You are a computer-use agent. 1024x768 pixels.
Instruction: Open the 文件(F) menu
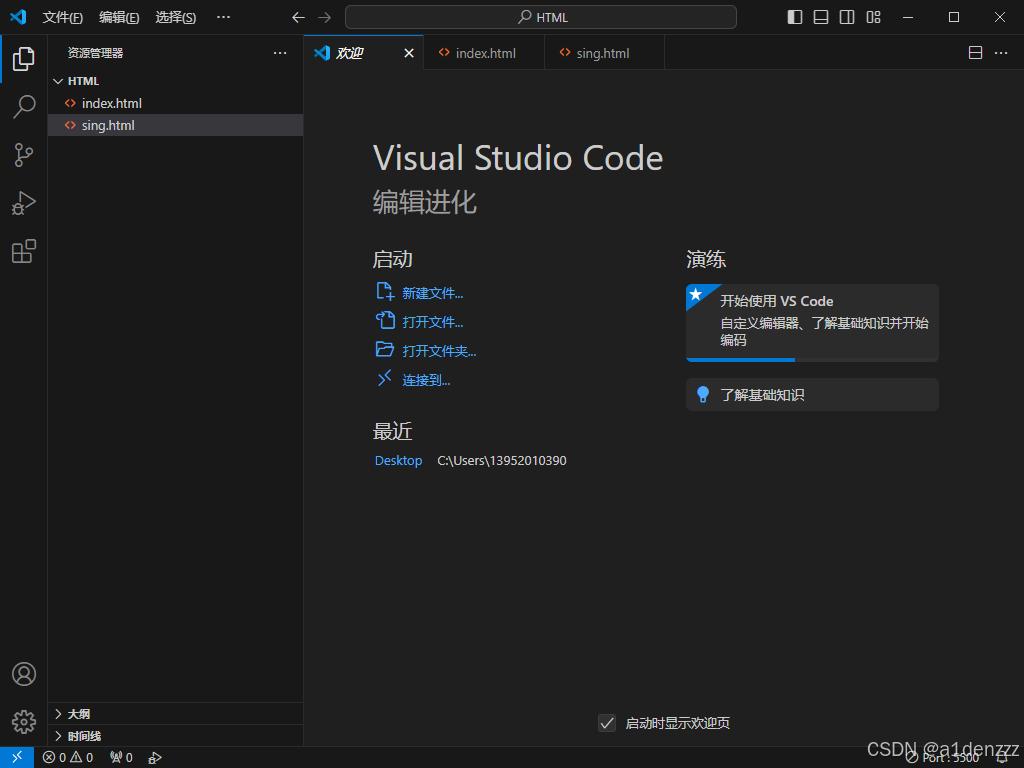63,18
